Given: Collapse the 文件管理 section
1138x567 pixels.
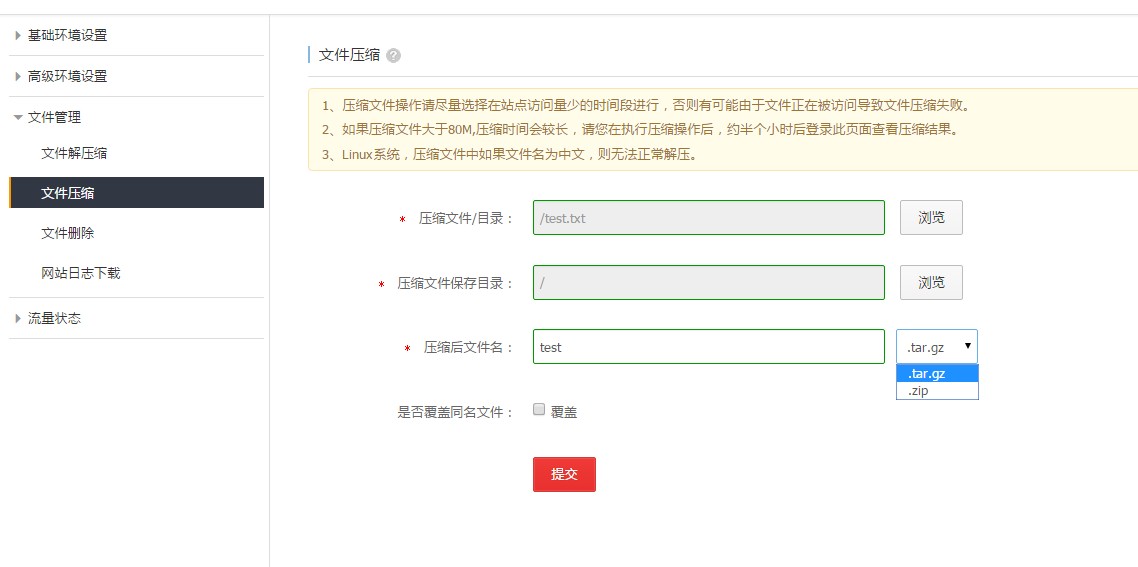Looking at the screenshot, I should pos(54,117).
